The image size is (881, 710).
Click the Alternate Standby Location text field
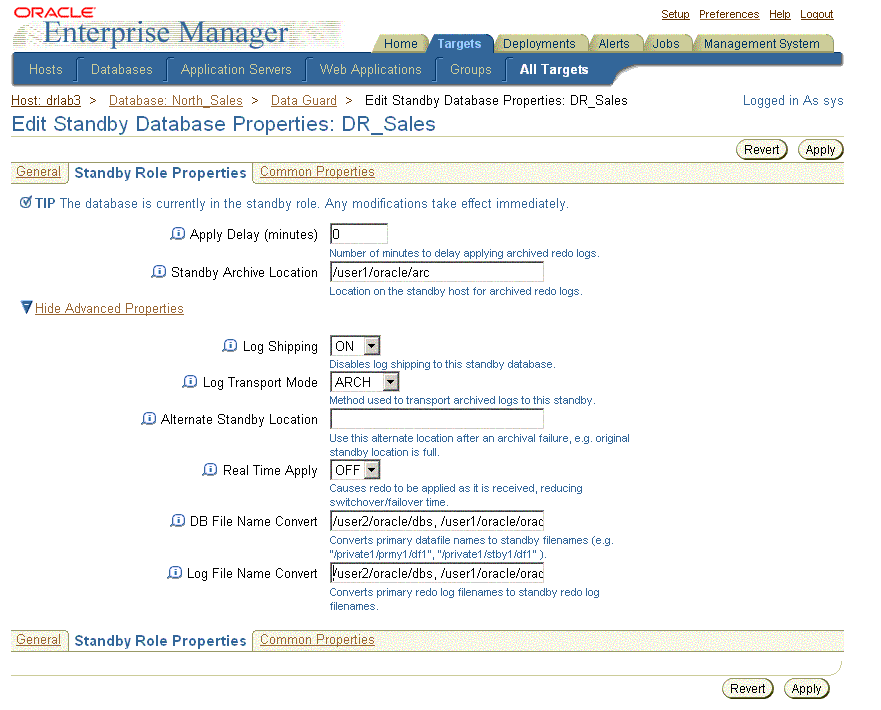point(436,419)
